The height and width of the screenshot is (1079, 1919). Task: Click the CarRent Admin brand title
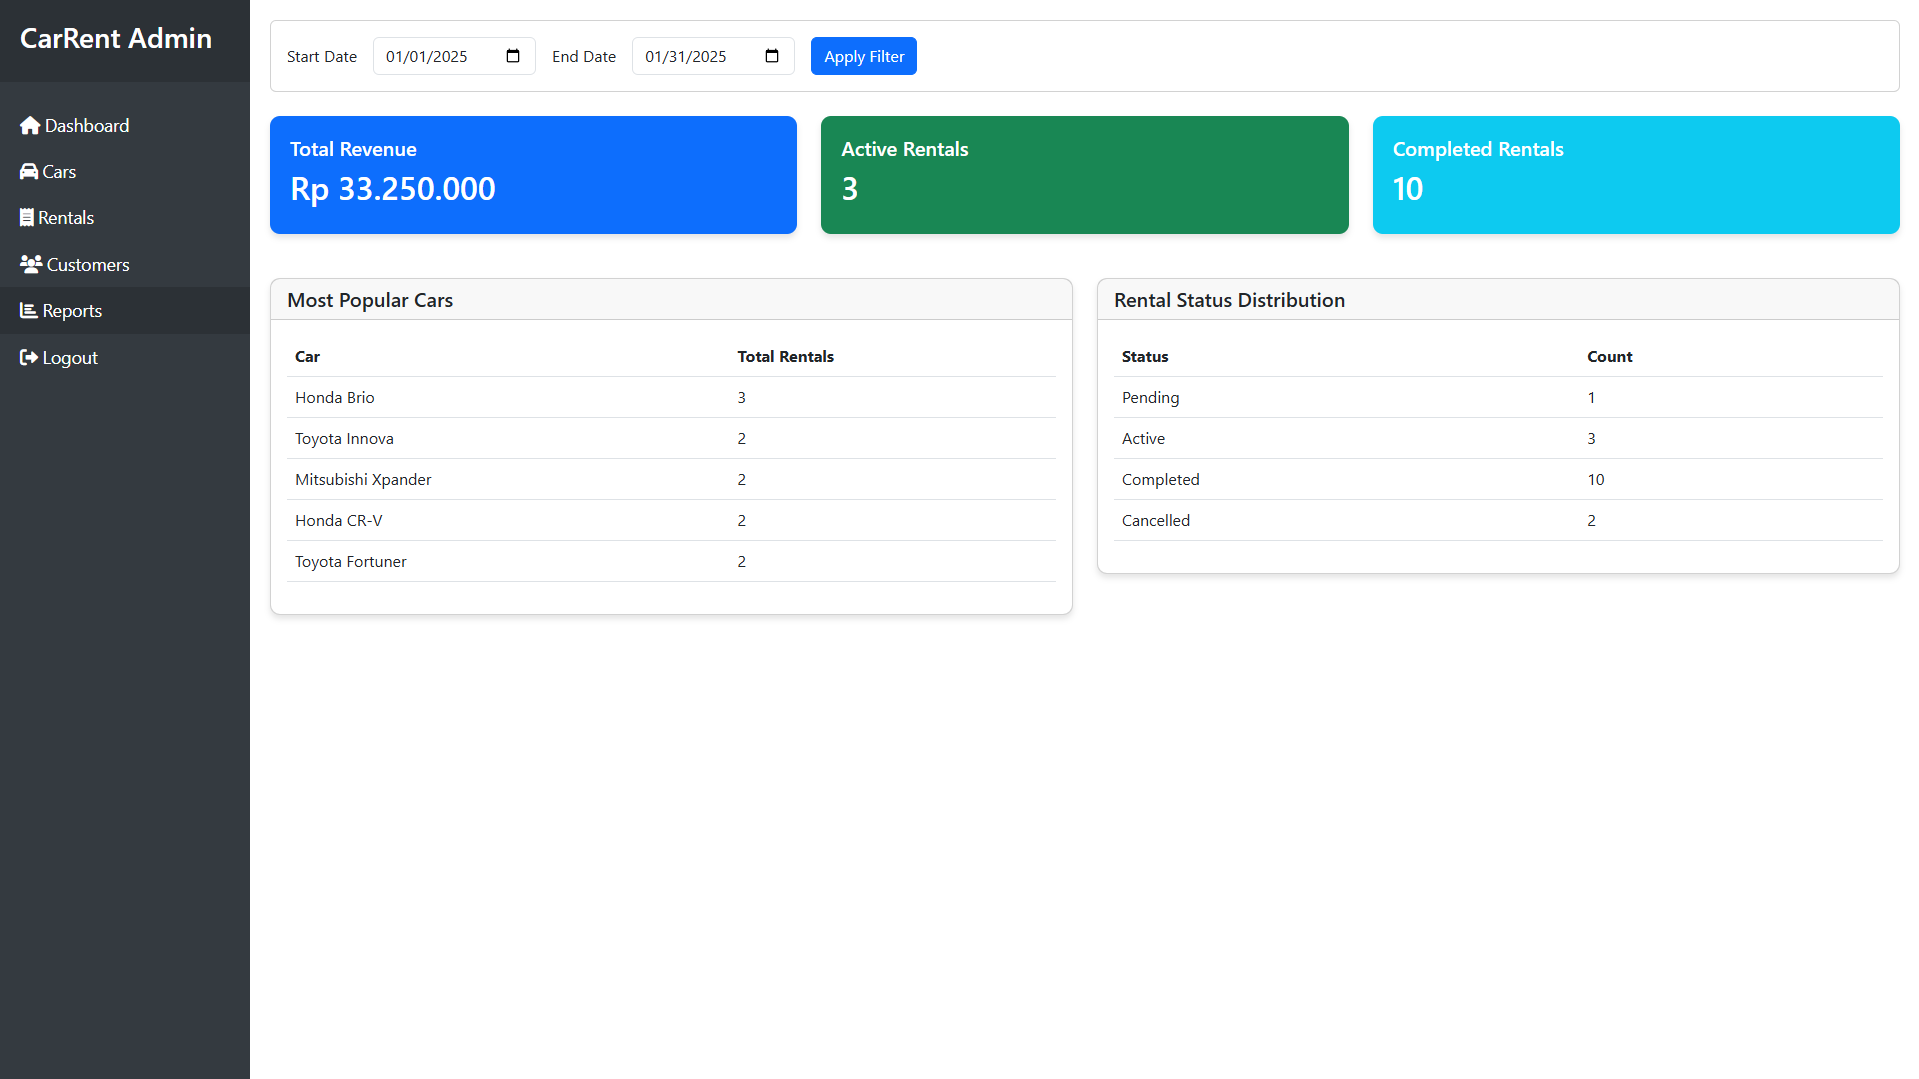[116, 38]
